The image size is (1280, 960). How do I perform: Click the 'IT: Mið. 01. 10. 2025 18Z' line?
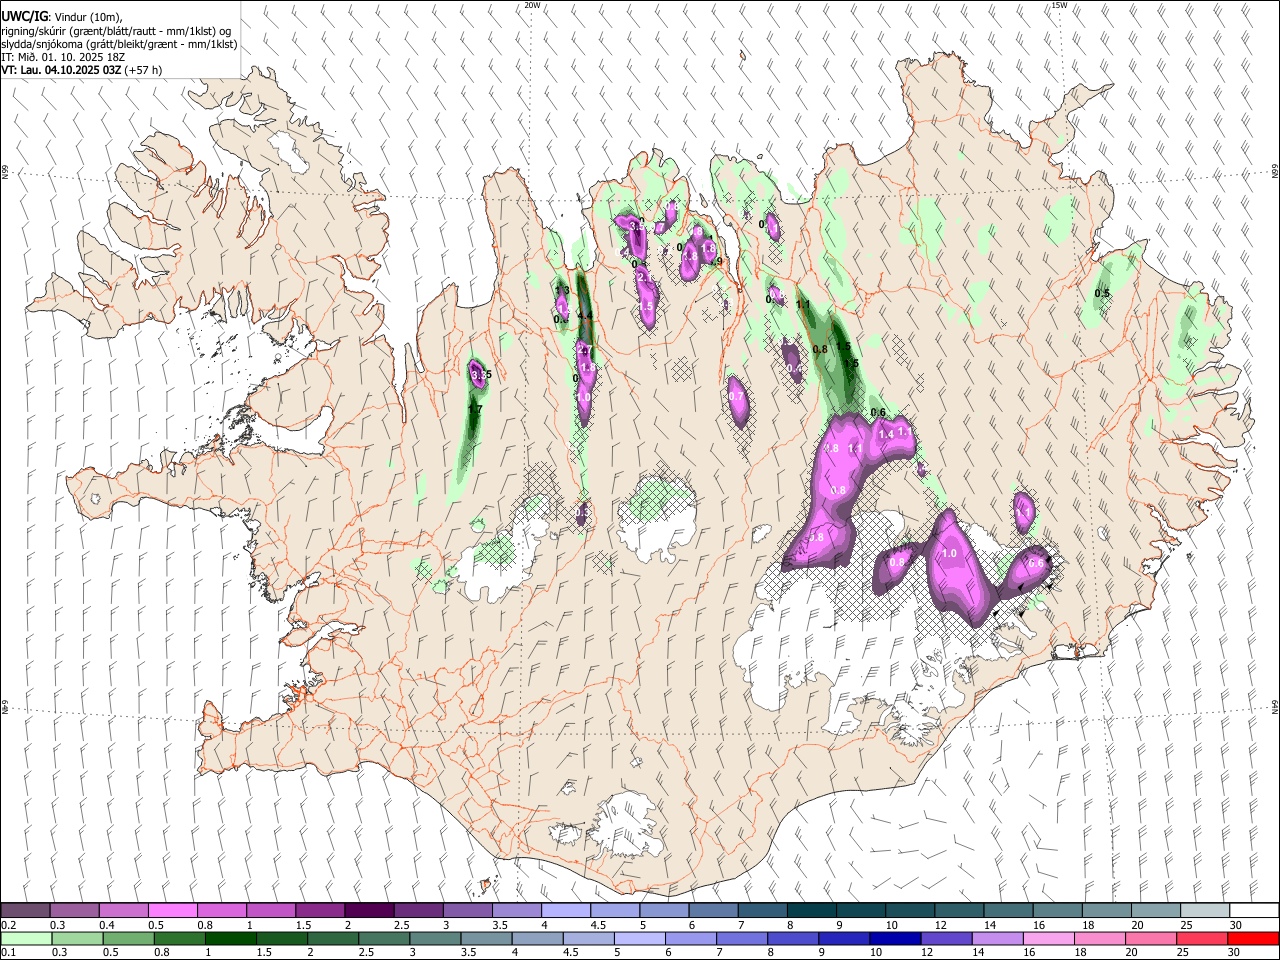(62, 57)
